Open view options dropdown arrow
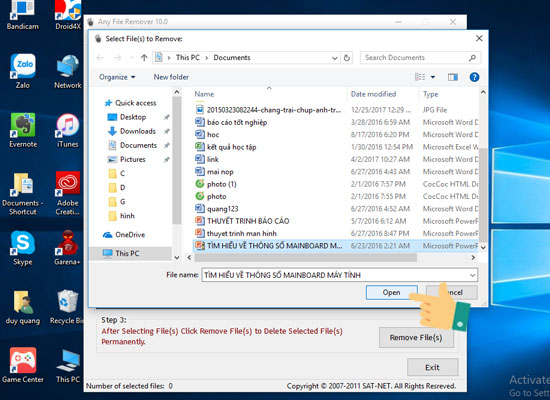 tap(433, 77)
